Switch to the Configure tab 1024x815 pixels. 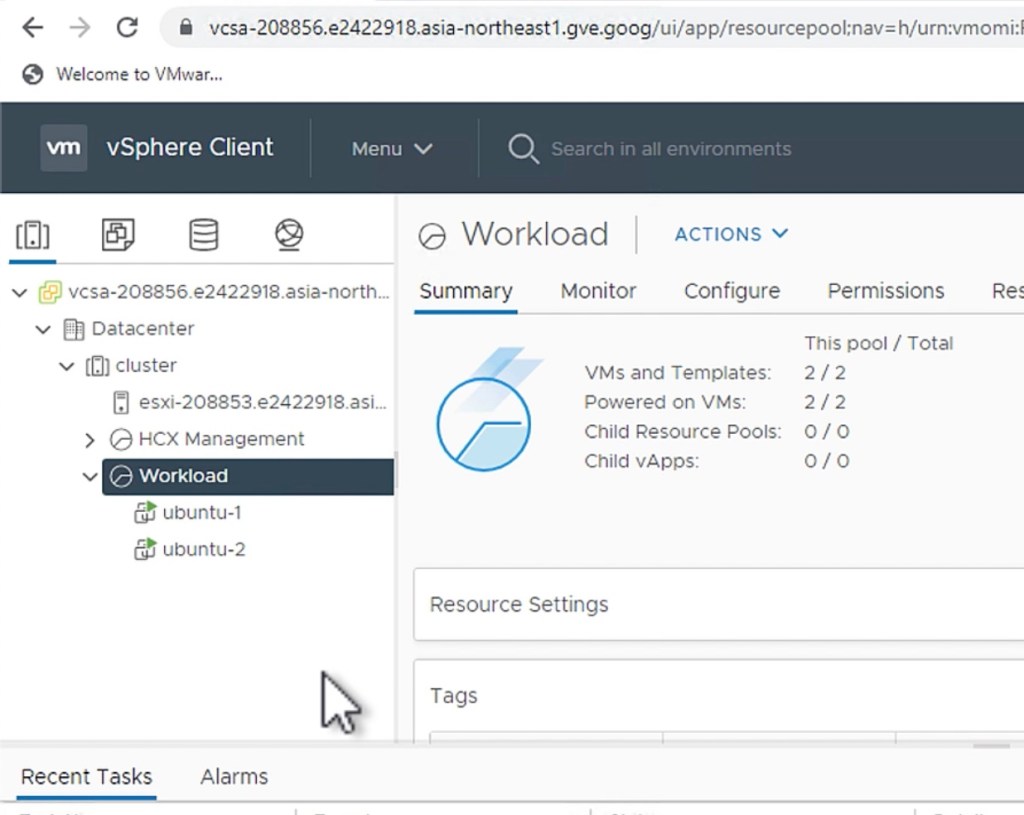point(731,291)
